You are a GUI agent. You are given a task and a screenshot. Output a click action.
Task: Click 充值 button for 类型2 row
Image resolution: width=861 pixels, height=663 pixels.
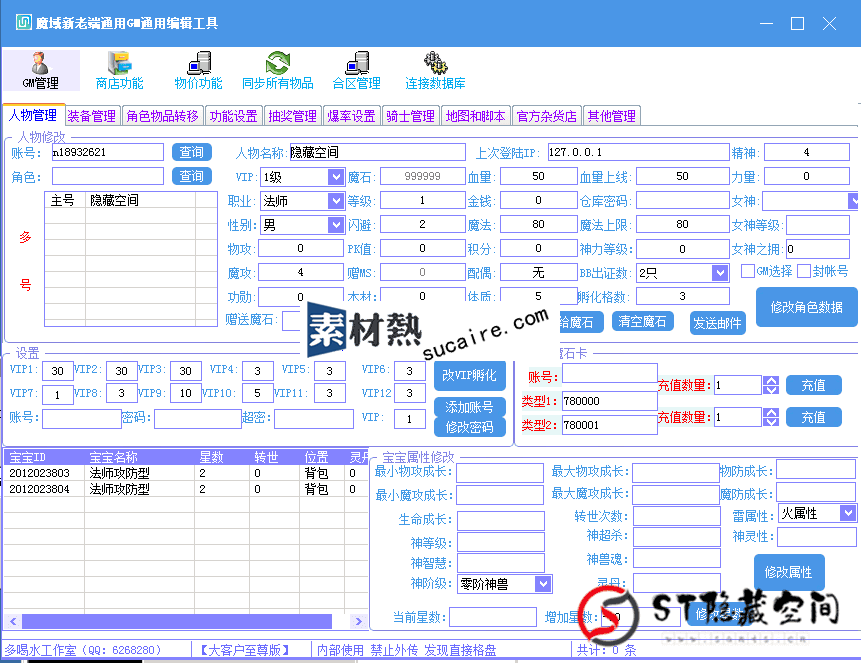click(x=813, y=417)
